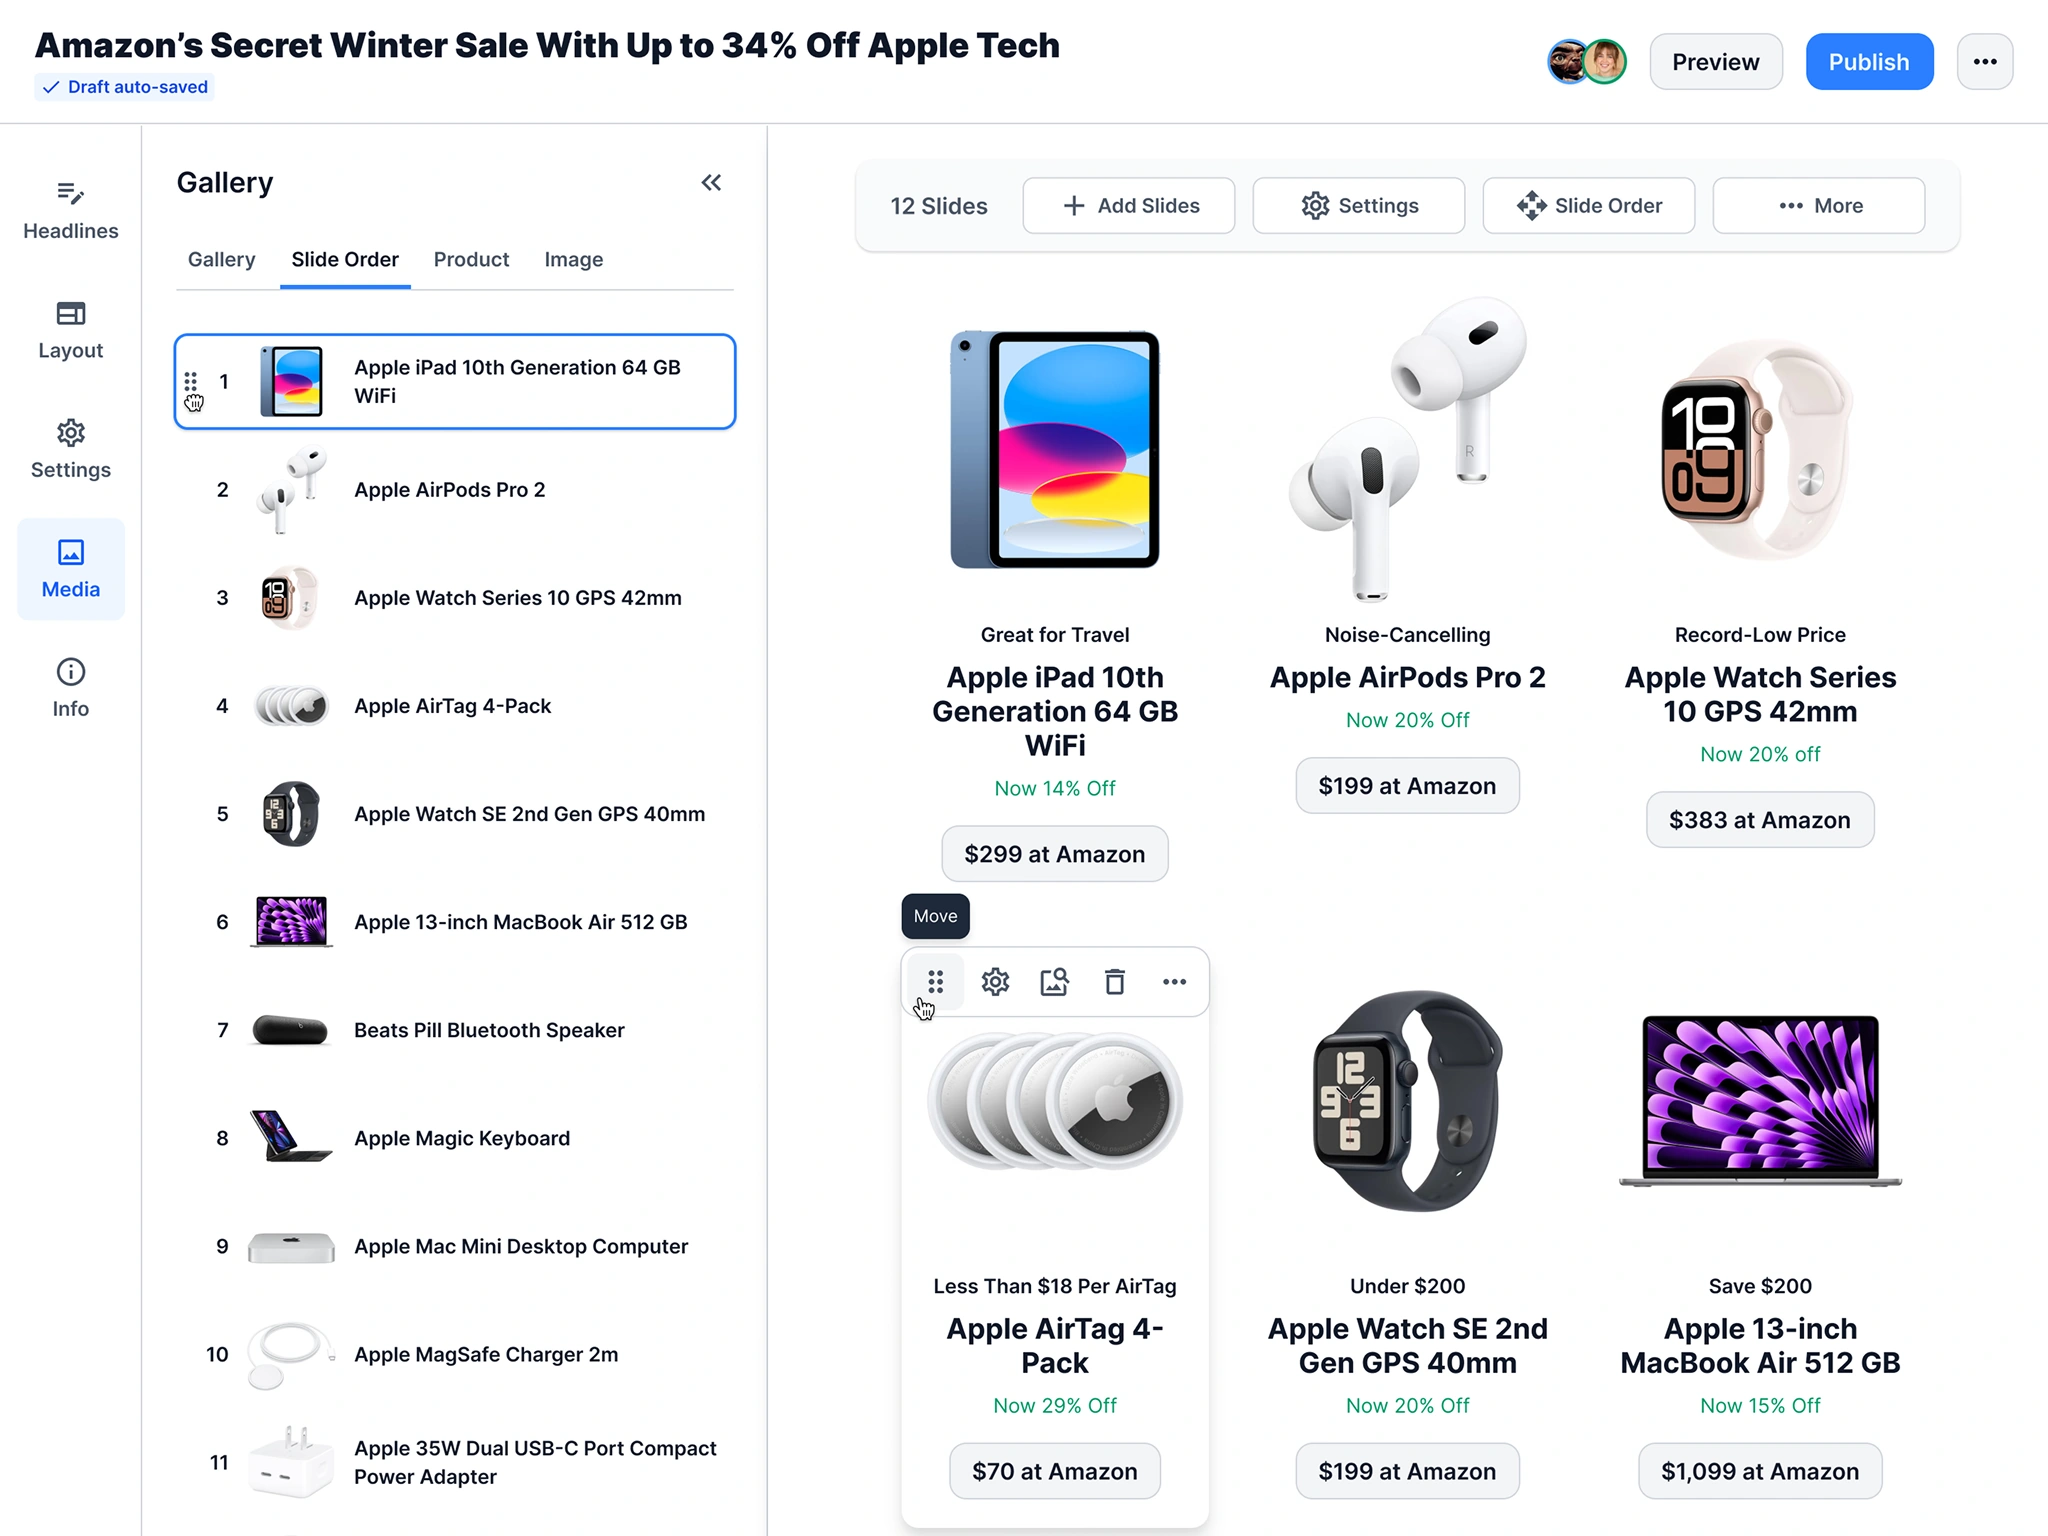Image resolution: width=2048 pixels, height=1536 pixels.
Task: Collapse the Gallery panel with double chevron
Action: click(711, 182)
